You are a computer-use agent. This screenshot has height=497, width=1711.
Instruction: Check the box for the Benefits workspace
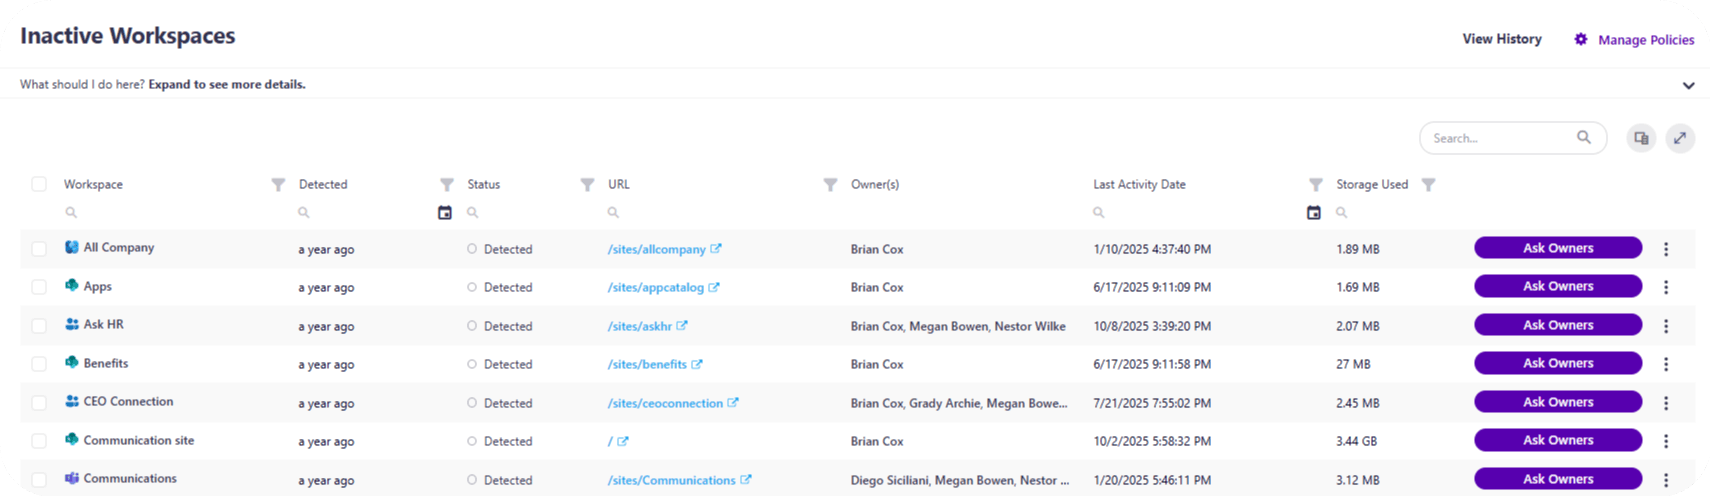39,364
